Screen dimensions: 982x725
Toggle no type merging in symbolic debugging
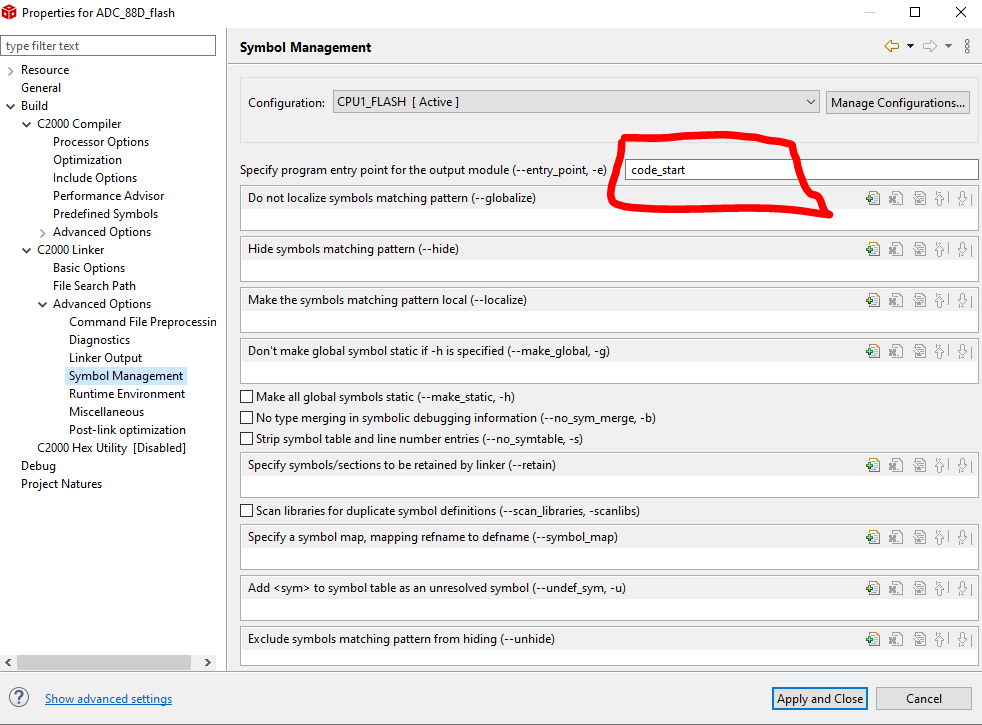click(246, 417)
